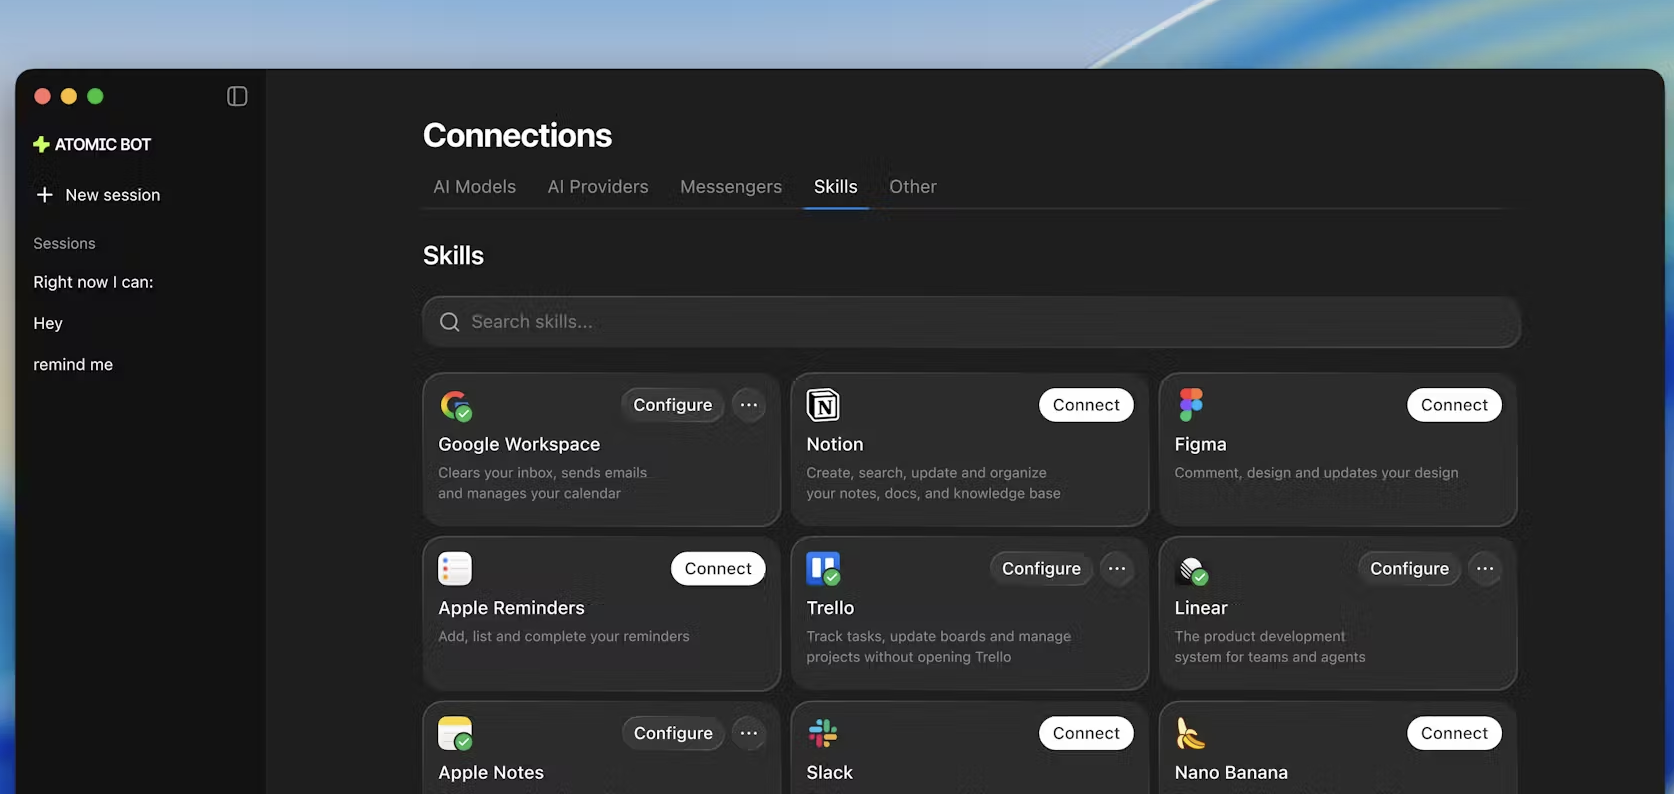The height and width of the screenshot is (794, 1674).
Task: Configure the Linear skill
Action: [x=1409, y=568]
